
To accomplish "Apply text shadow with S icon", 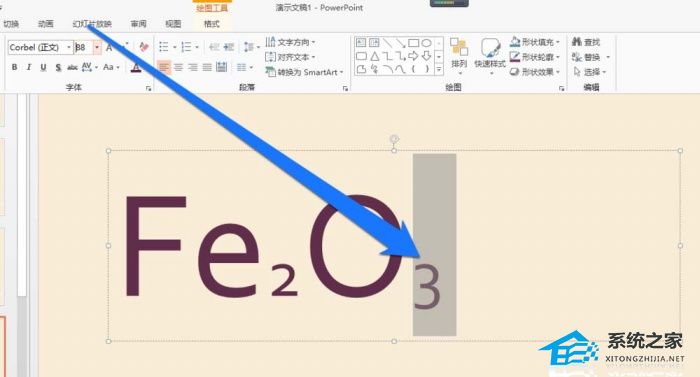I will pyautogui.click(x=58, y=67).
